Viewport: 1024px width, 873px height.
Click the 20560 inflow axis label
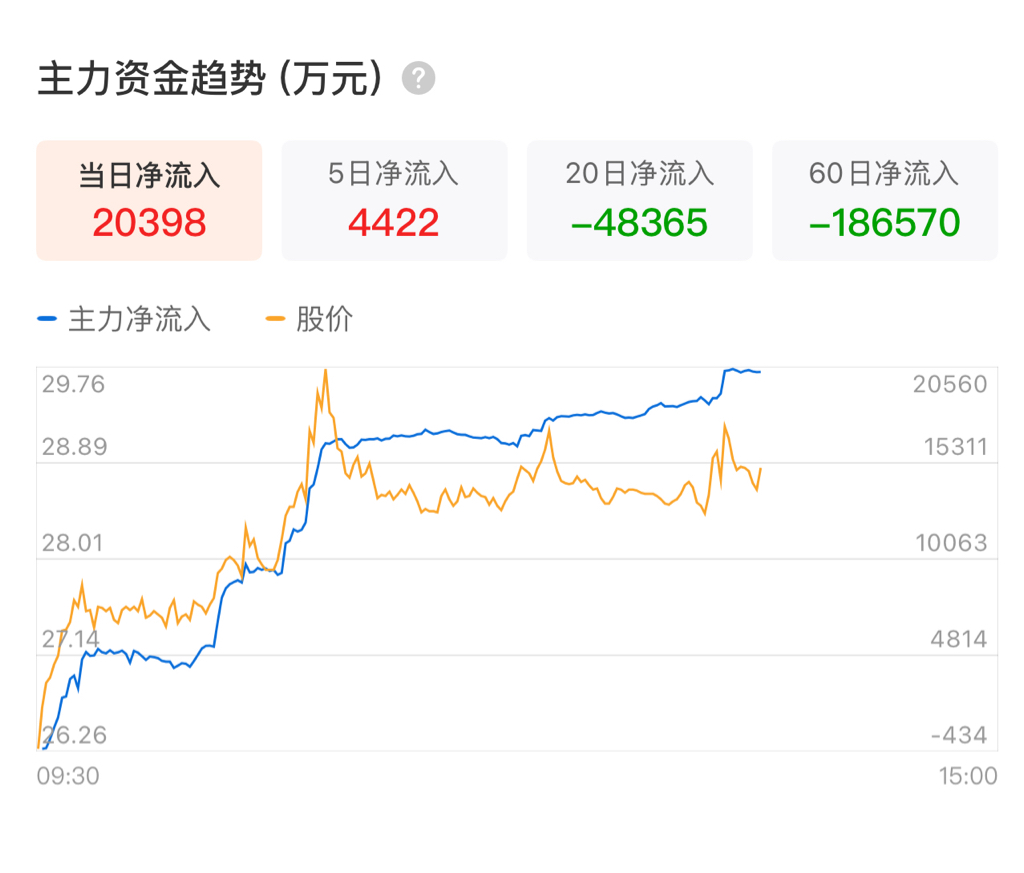[x=950, y=384]
